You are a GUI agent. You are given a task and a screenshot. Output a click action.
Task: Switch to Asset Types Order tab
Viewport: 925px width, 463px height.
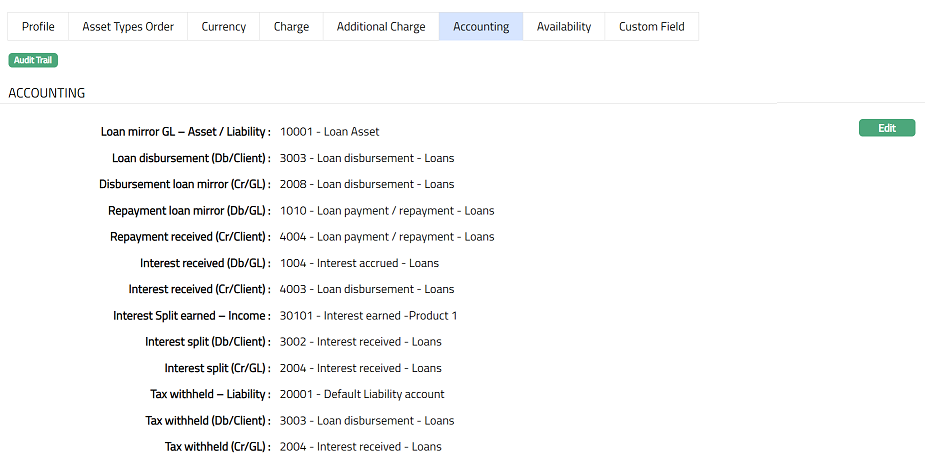[128, 27]
